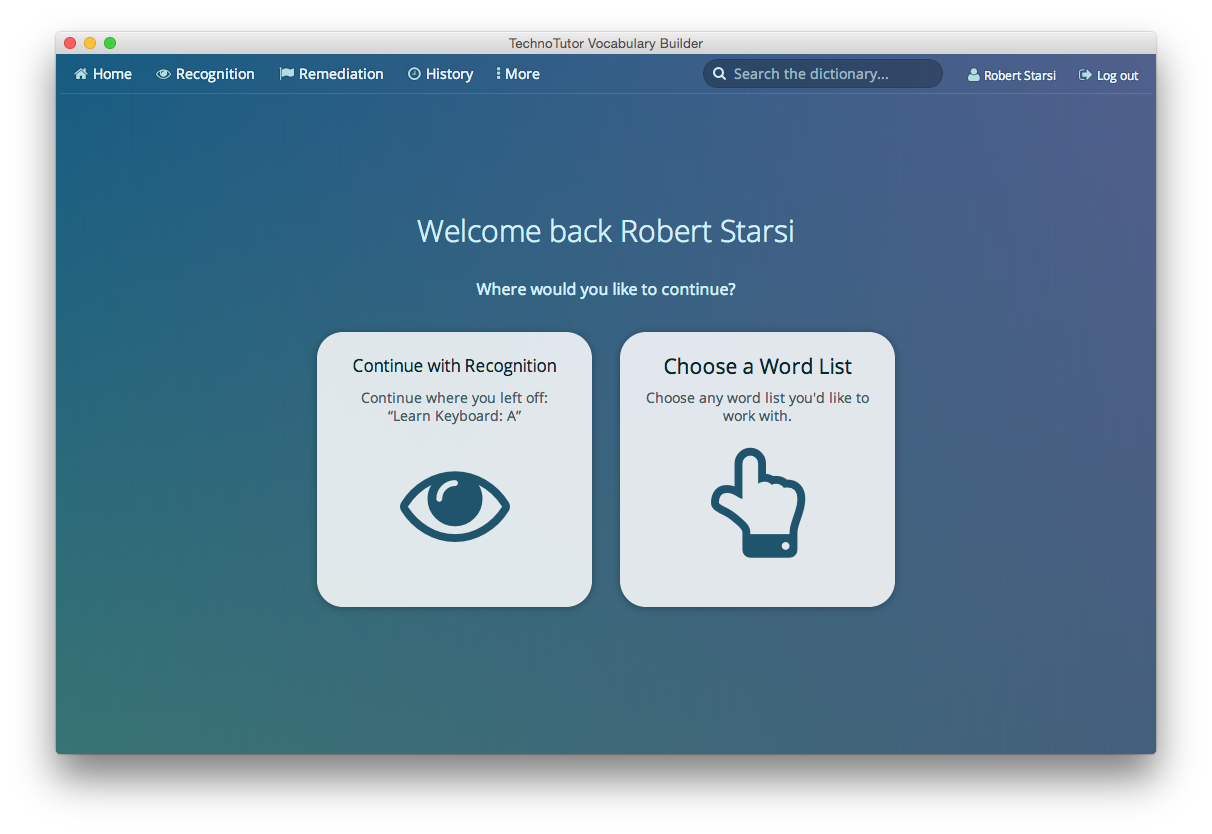Open the More options menu
This screenshot has width=1212, height=834.
coord(517,73)
